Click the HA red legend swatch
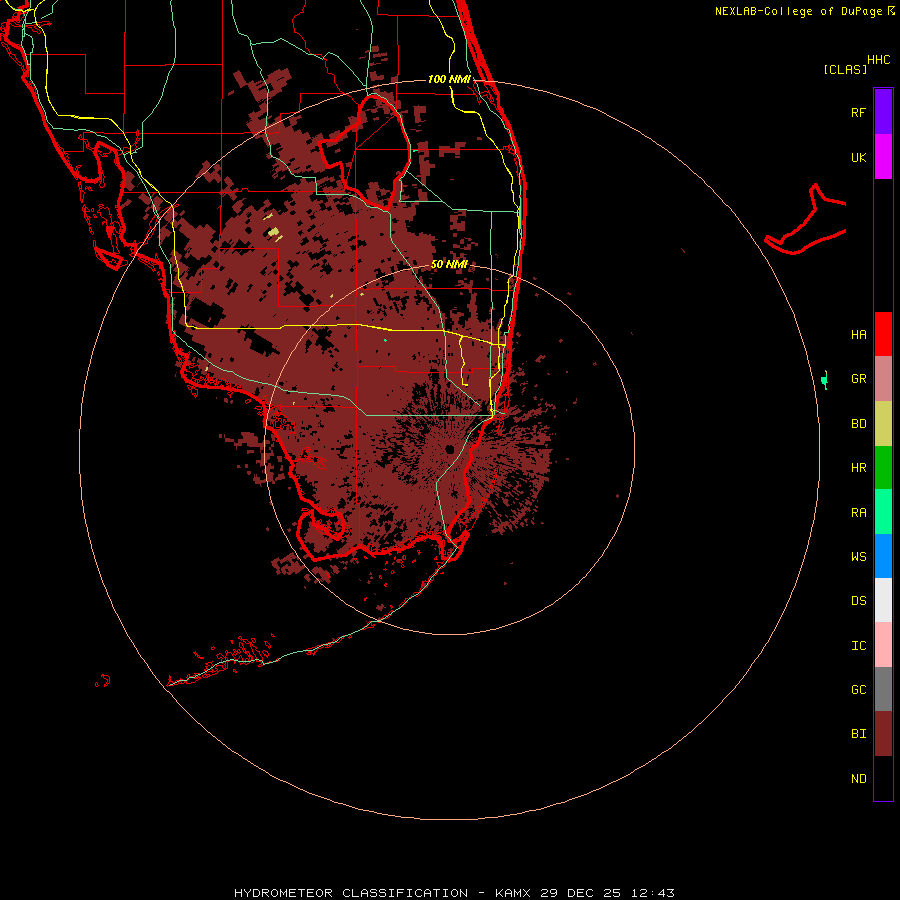 coord(883,334)
